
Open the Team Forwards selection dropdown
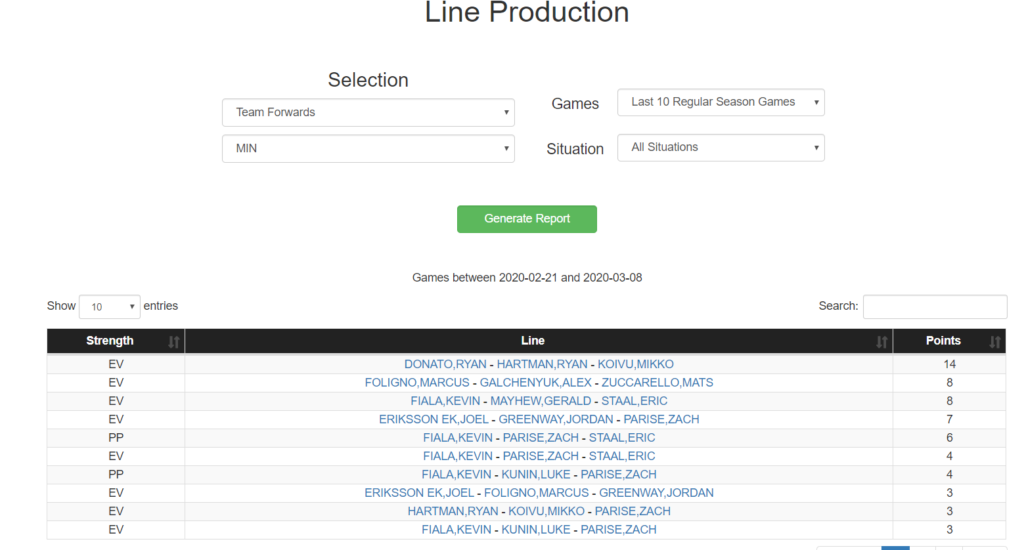368,112
